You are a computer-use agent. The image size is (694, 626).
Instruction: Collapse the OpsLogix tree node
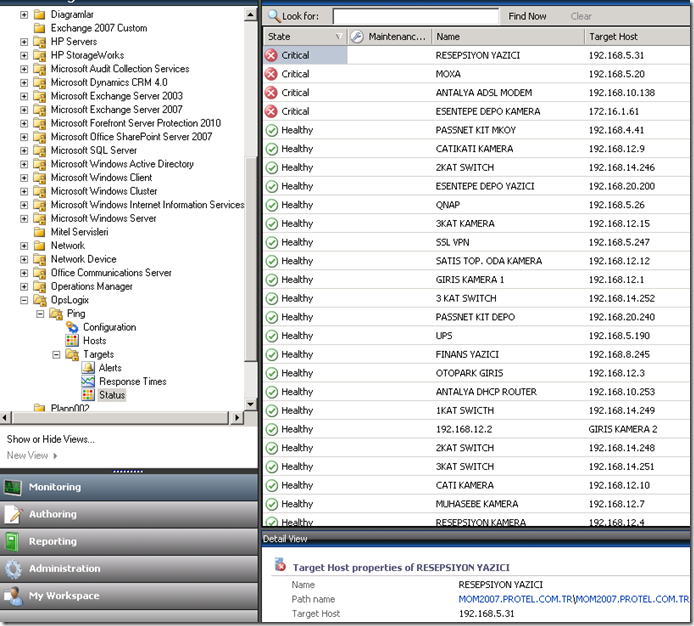tap(24, 300)
